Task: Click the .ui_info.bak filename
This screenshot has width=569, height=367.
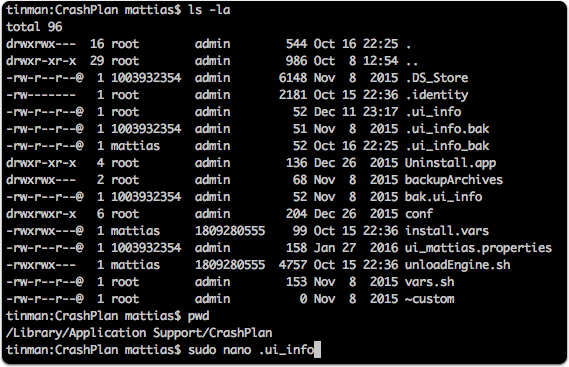Action: tap(447, 129)
